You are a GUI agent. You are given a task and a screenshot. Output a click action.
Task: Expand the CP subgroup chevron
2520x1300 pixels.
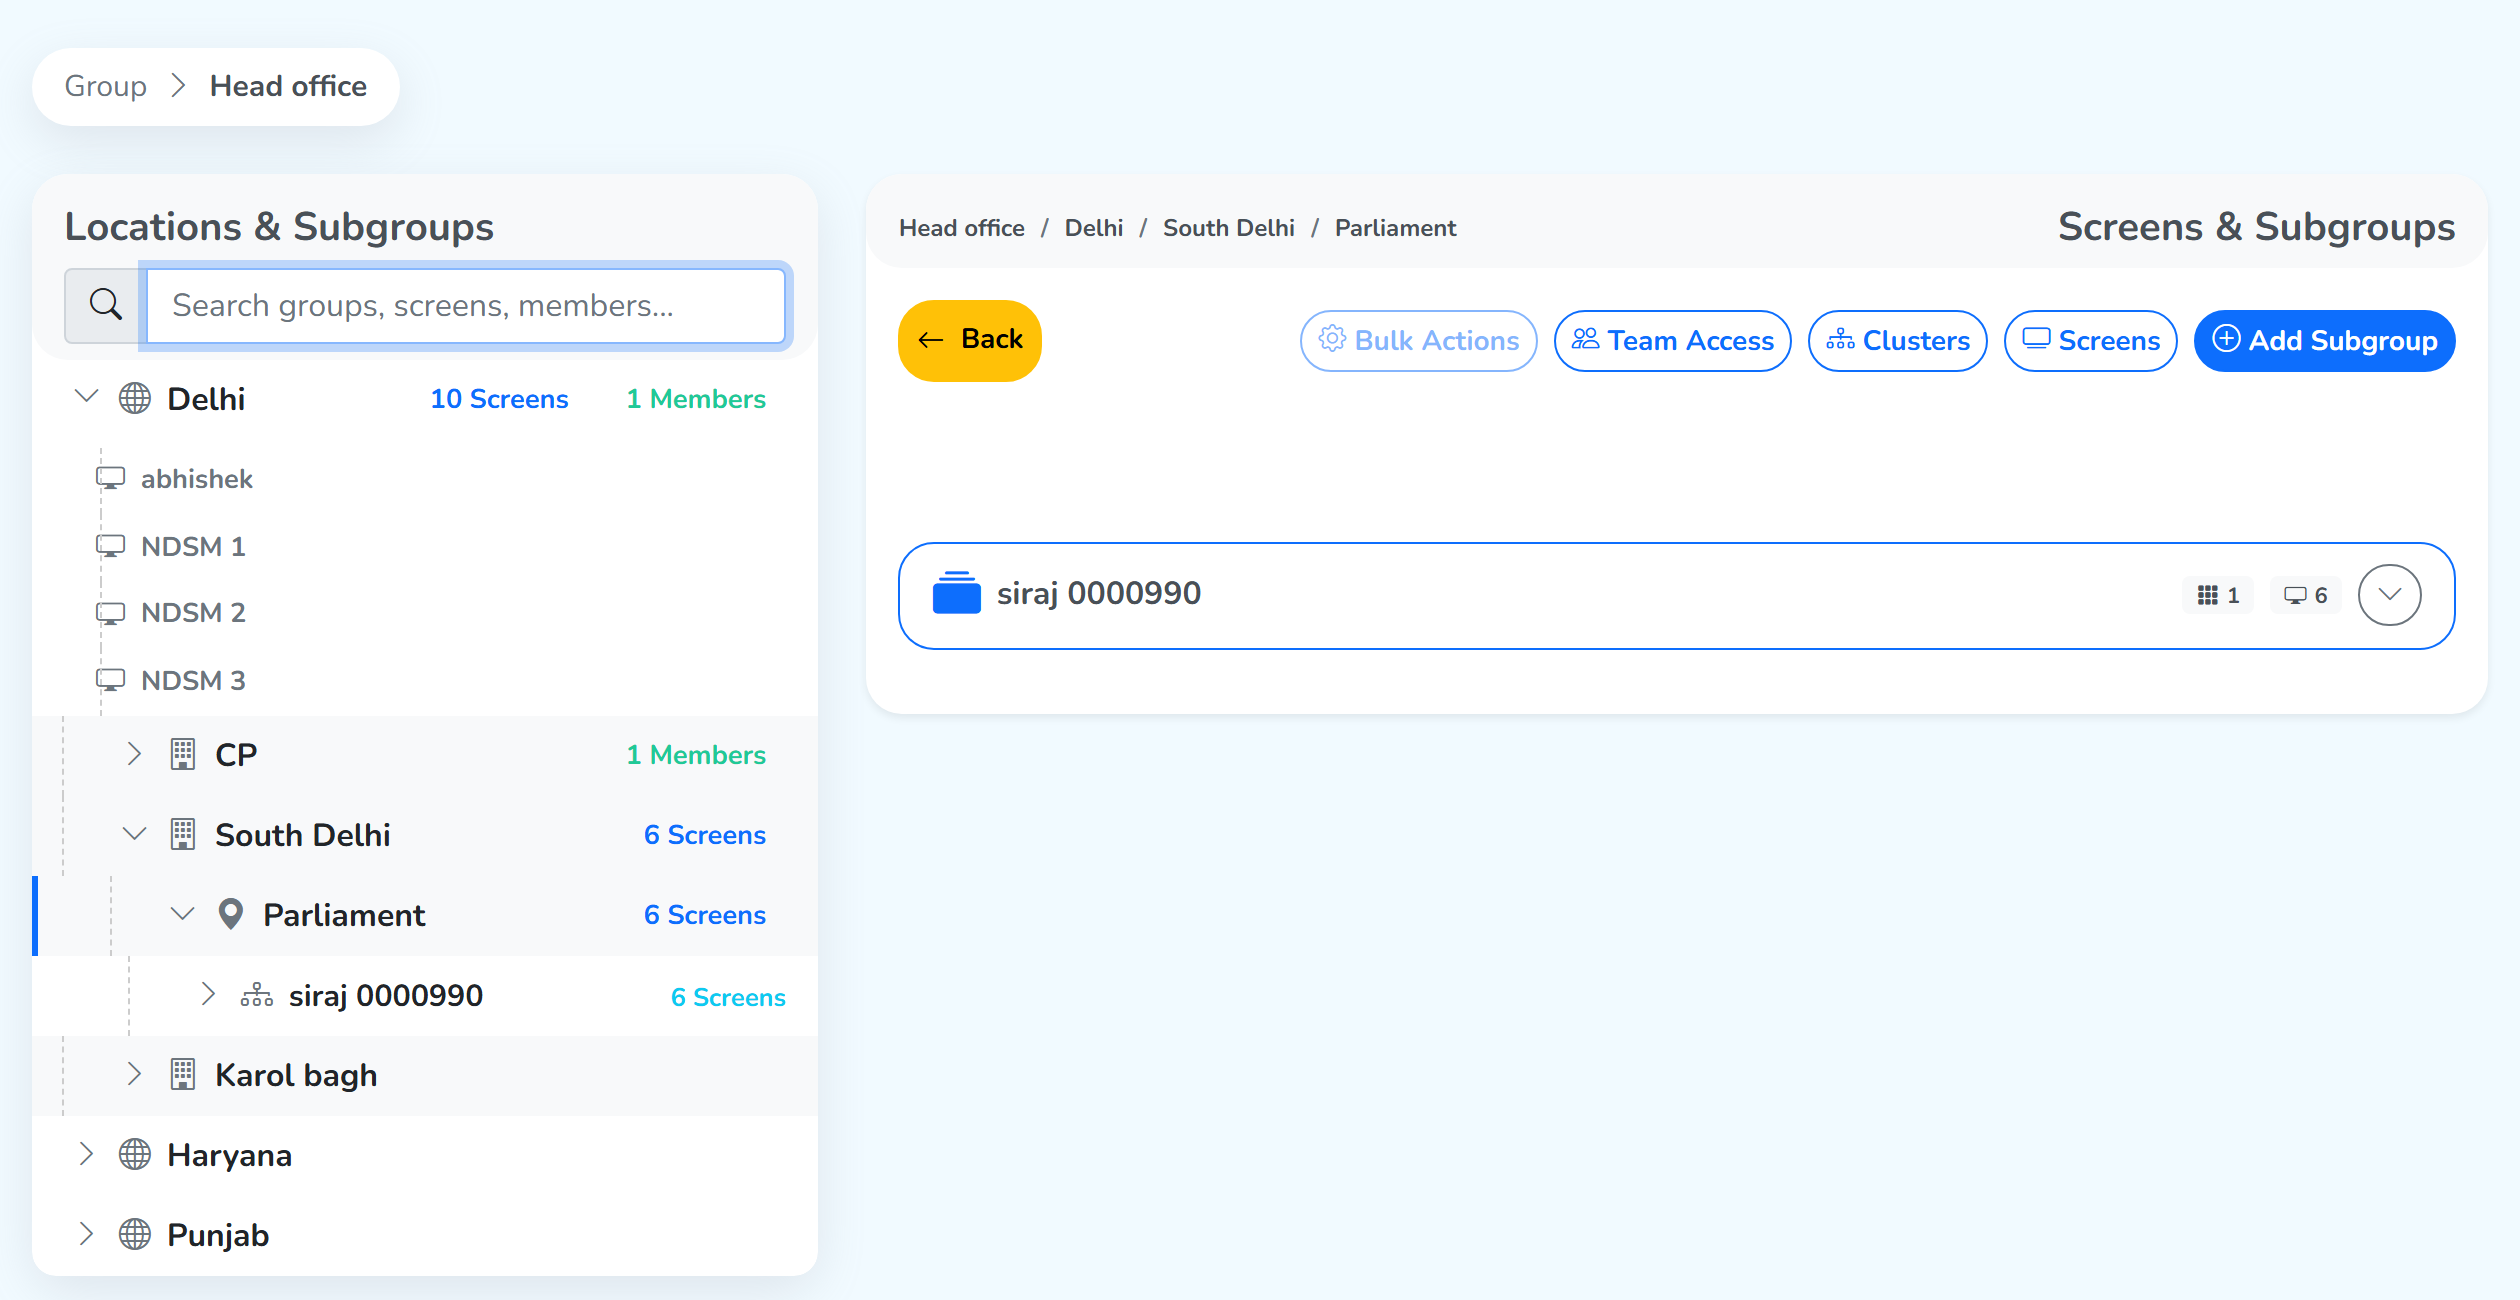135,754
